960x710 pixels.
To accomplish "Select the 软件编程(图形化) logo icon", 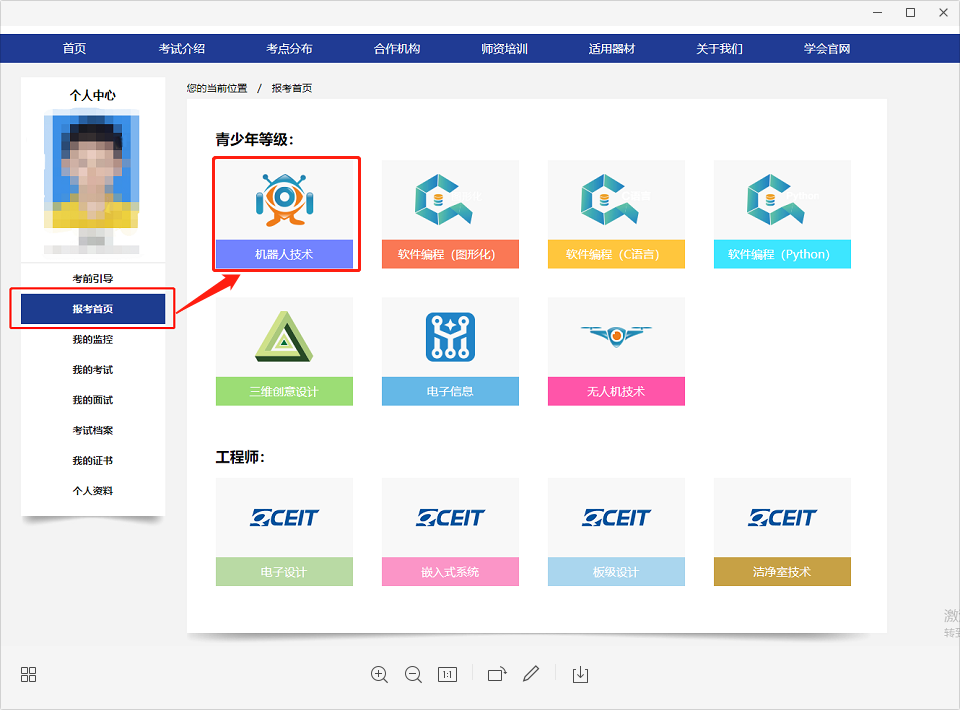I will click(444, 200).
